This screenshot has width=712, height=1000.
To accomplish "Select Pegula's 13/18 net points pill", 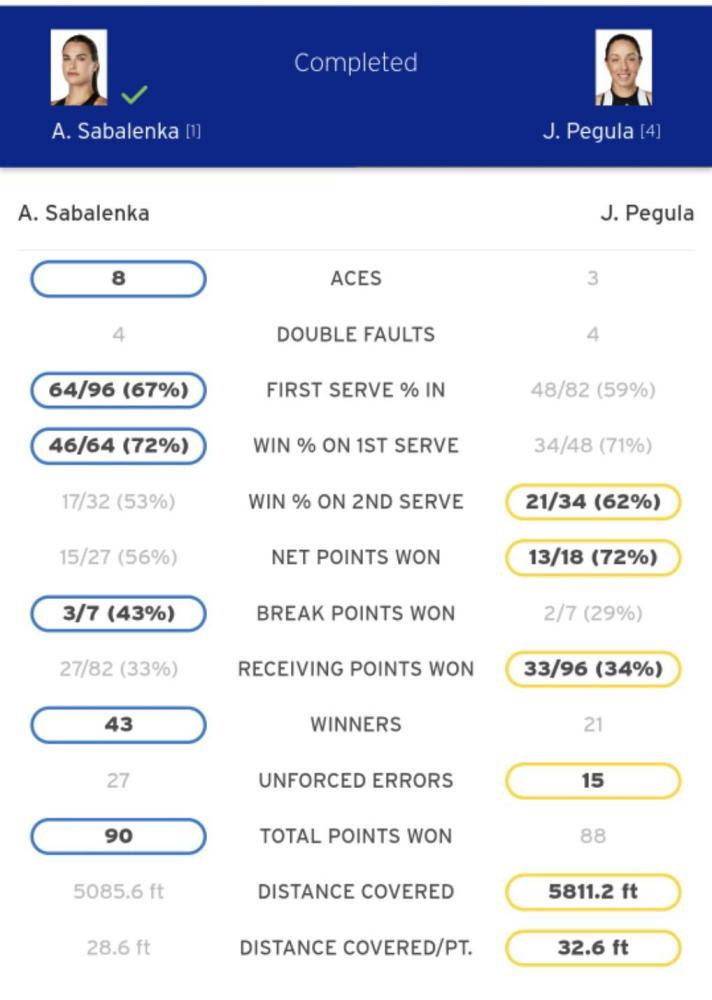I will [593, 557].
